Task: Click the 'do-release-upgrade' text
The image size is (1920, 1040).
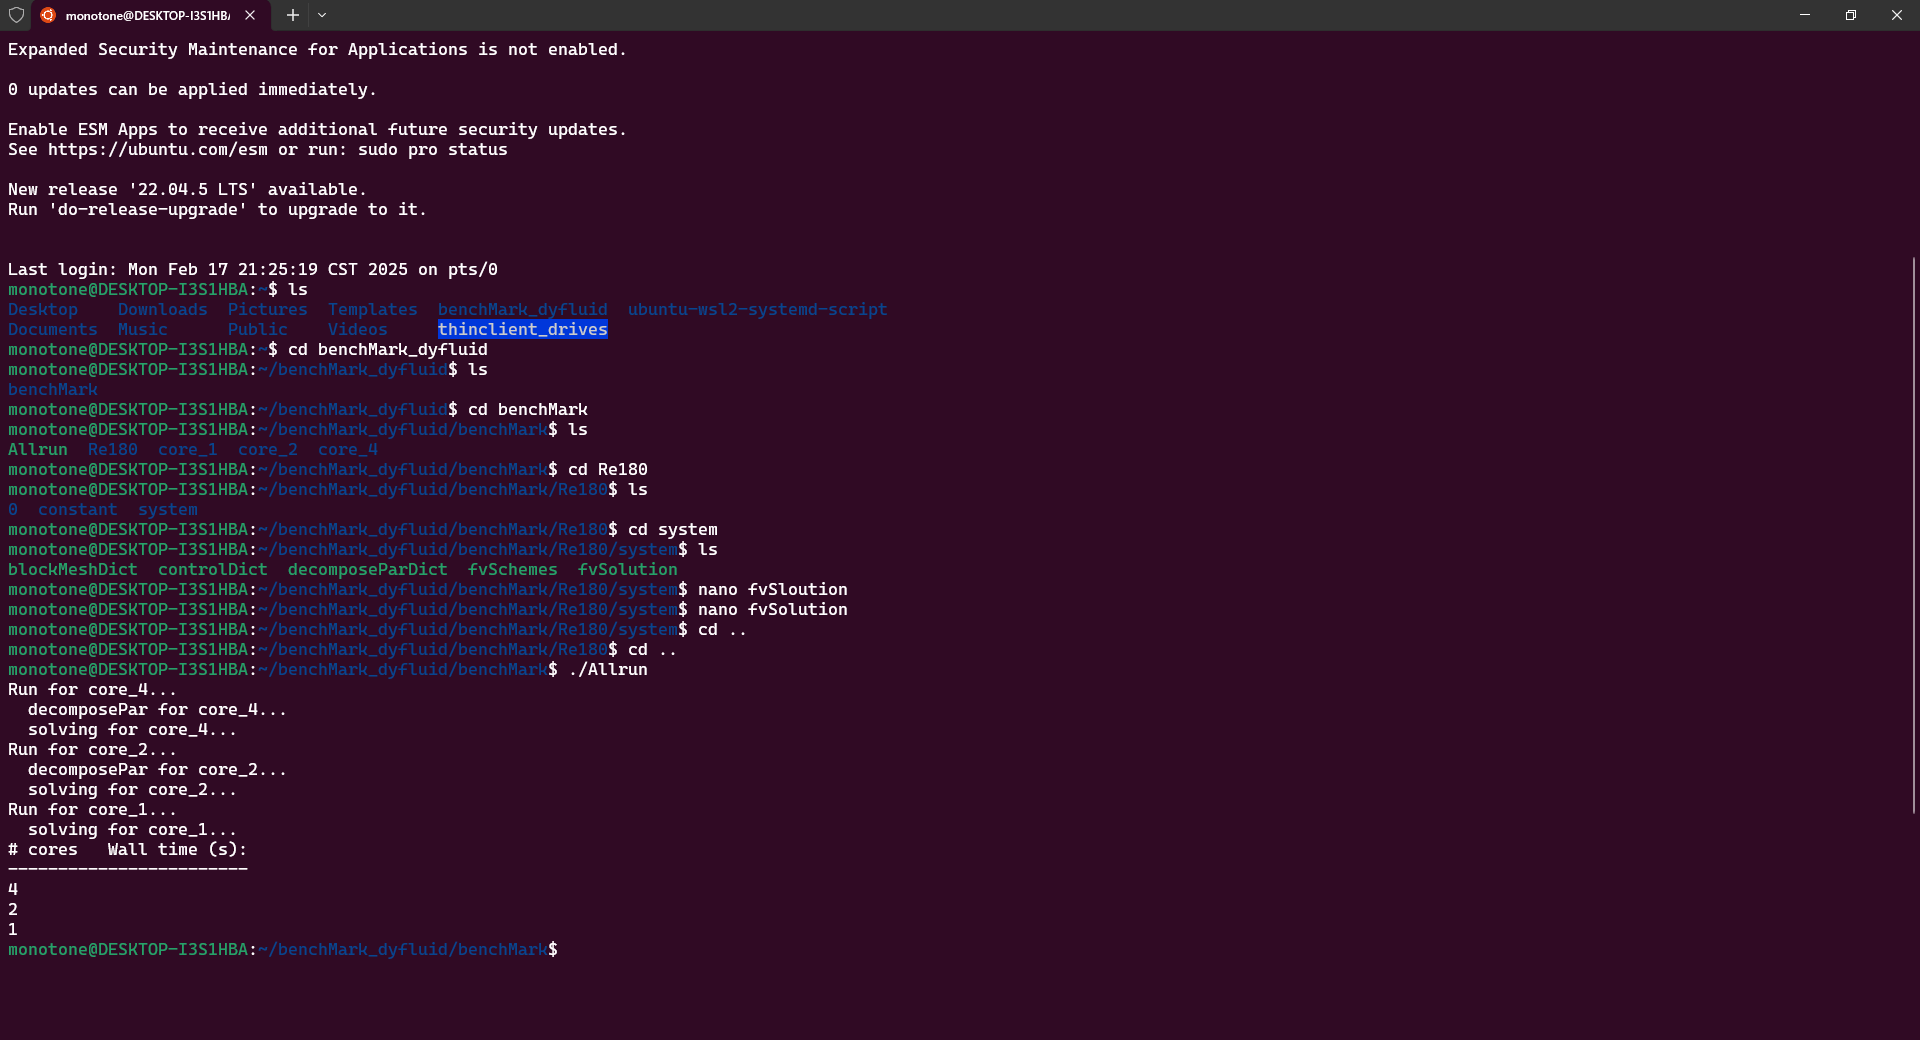Action: coord(148,210)
